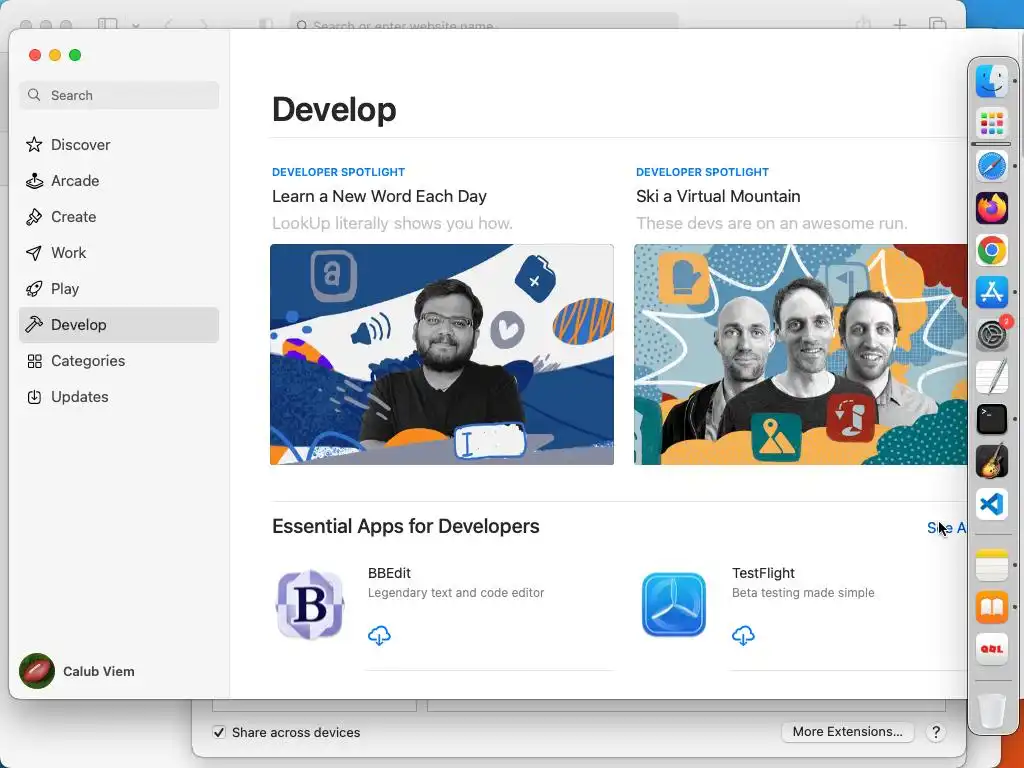Launch GarageBand from the Dock
The image size is (1024, 768).
click(991, 461)
